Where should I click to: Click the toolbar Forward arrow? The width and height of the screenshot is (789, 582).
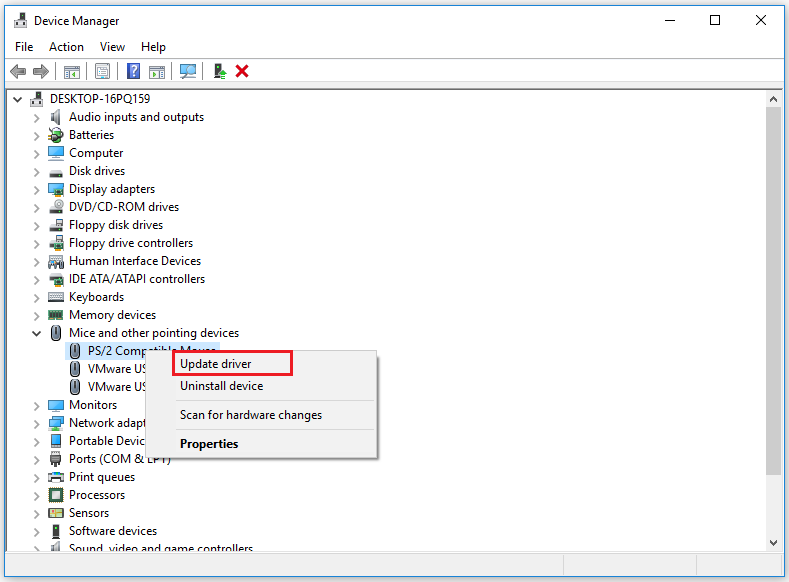pos(41,71)
